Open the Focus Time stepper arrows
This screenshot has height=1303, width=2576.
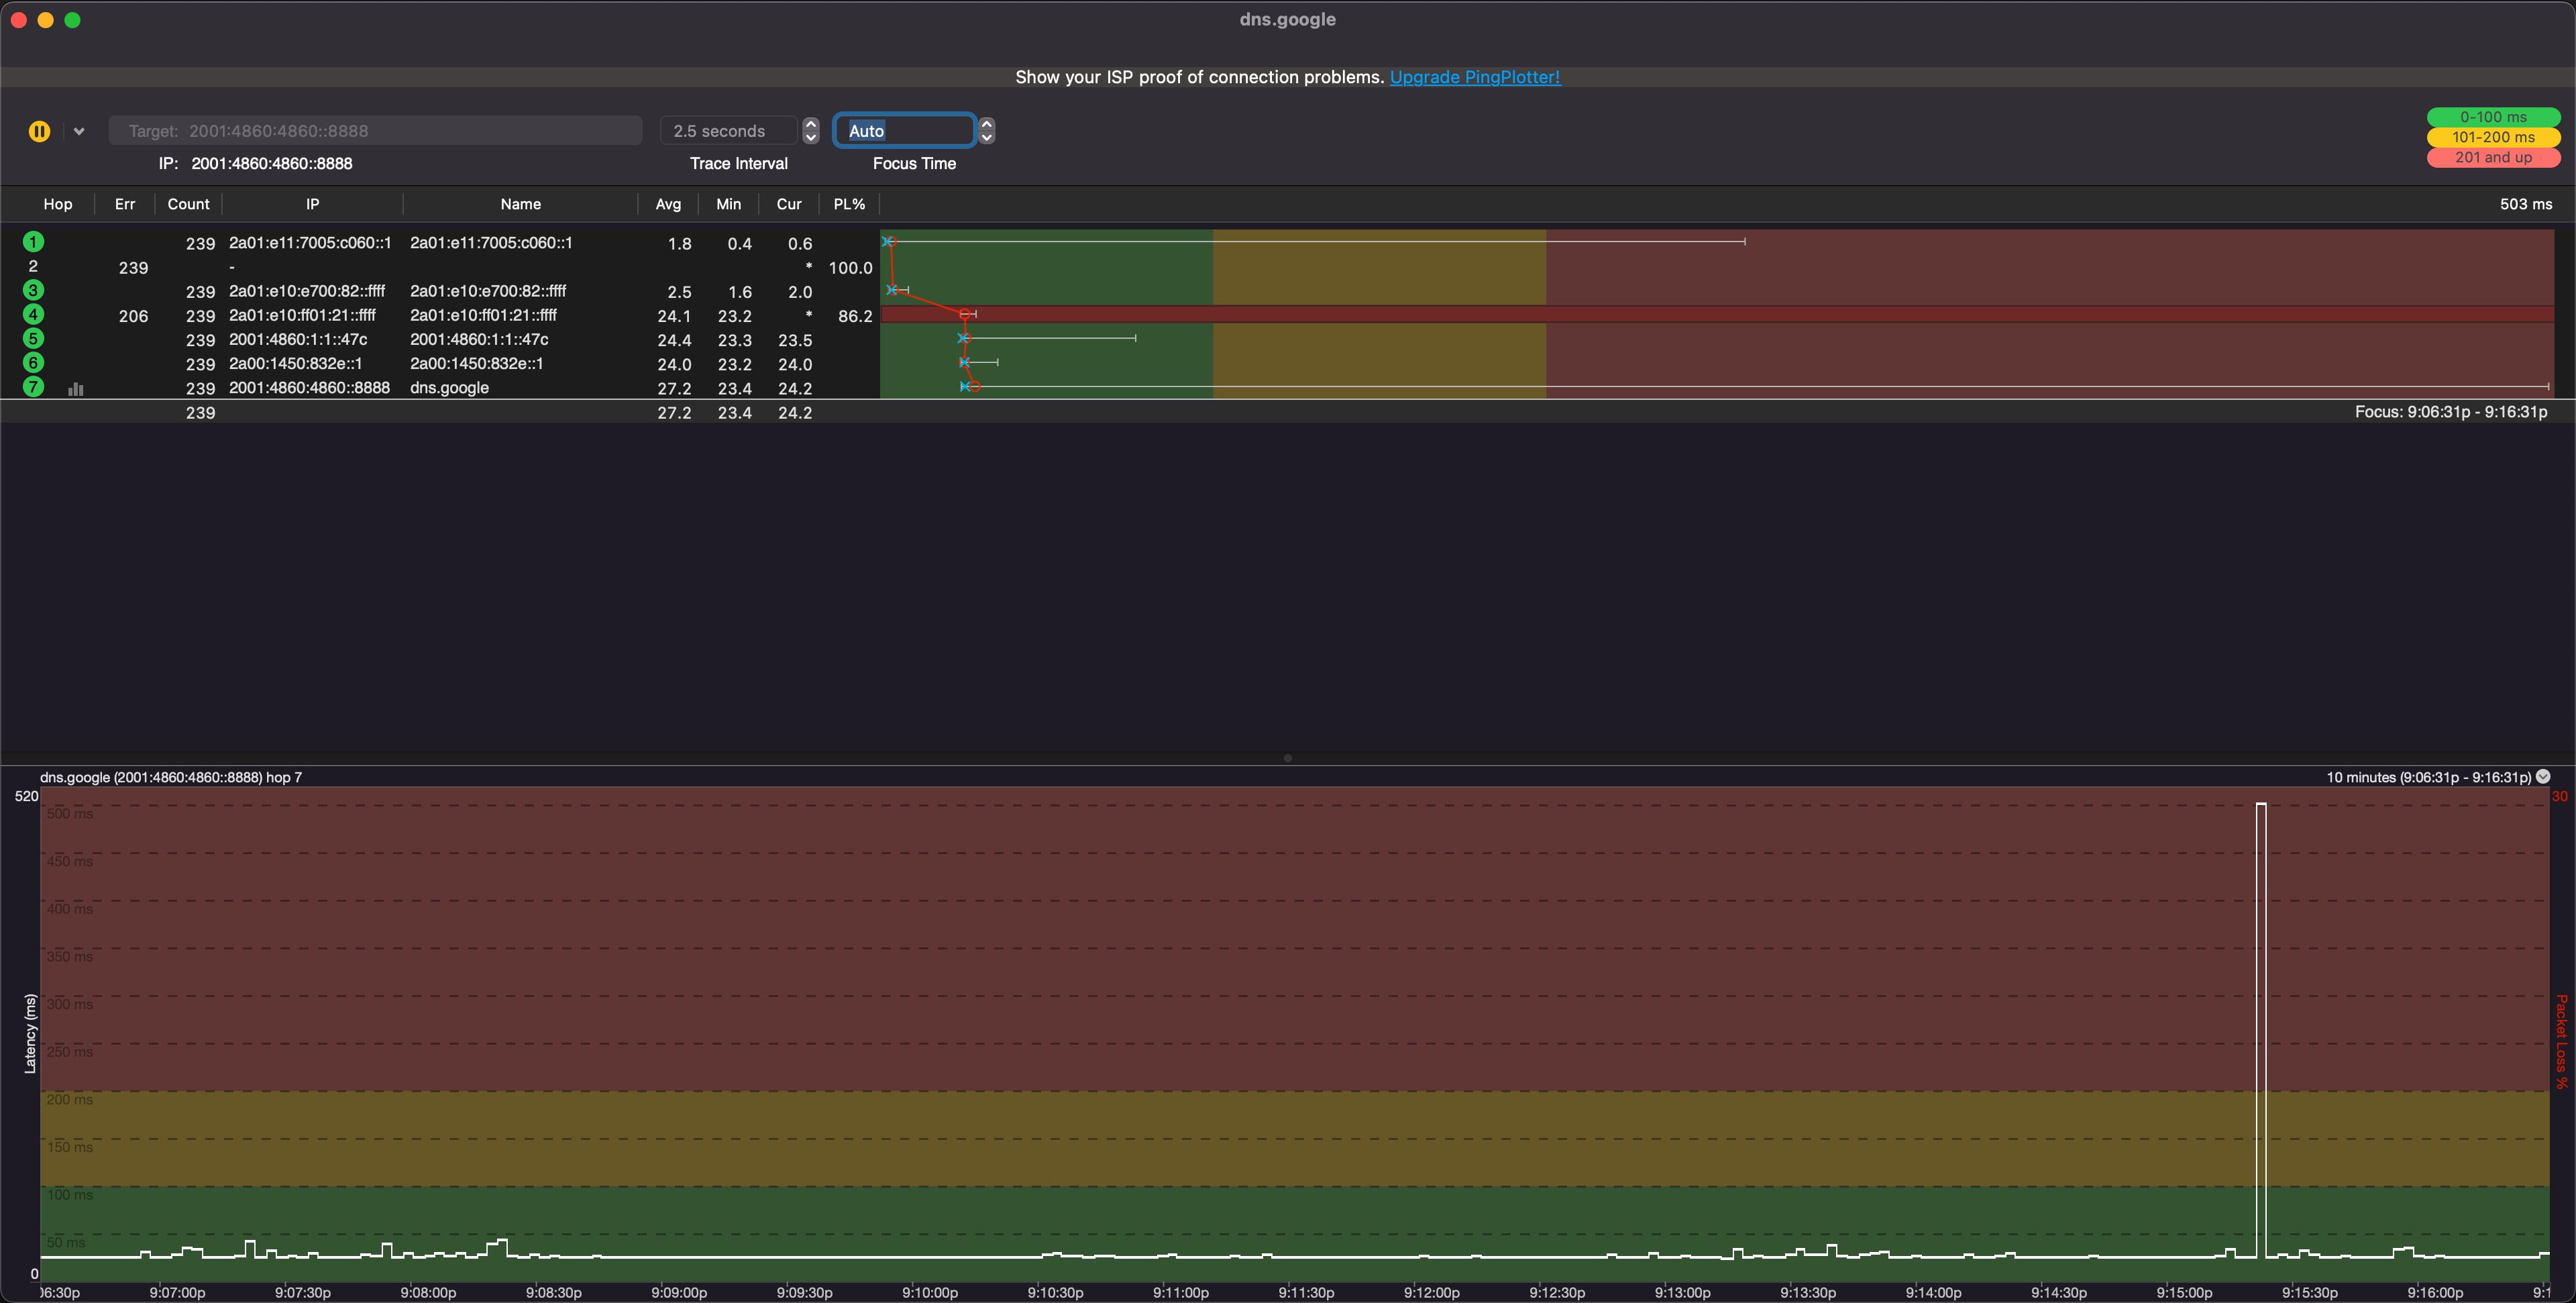point(987,131)
